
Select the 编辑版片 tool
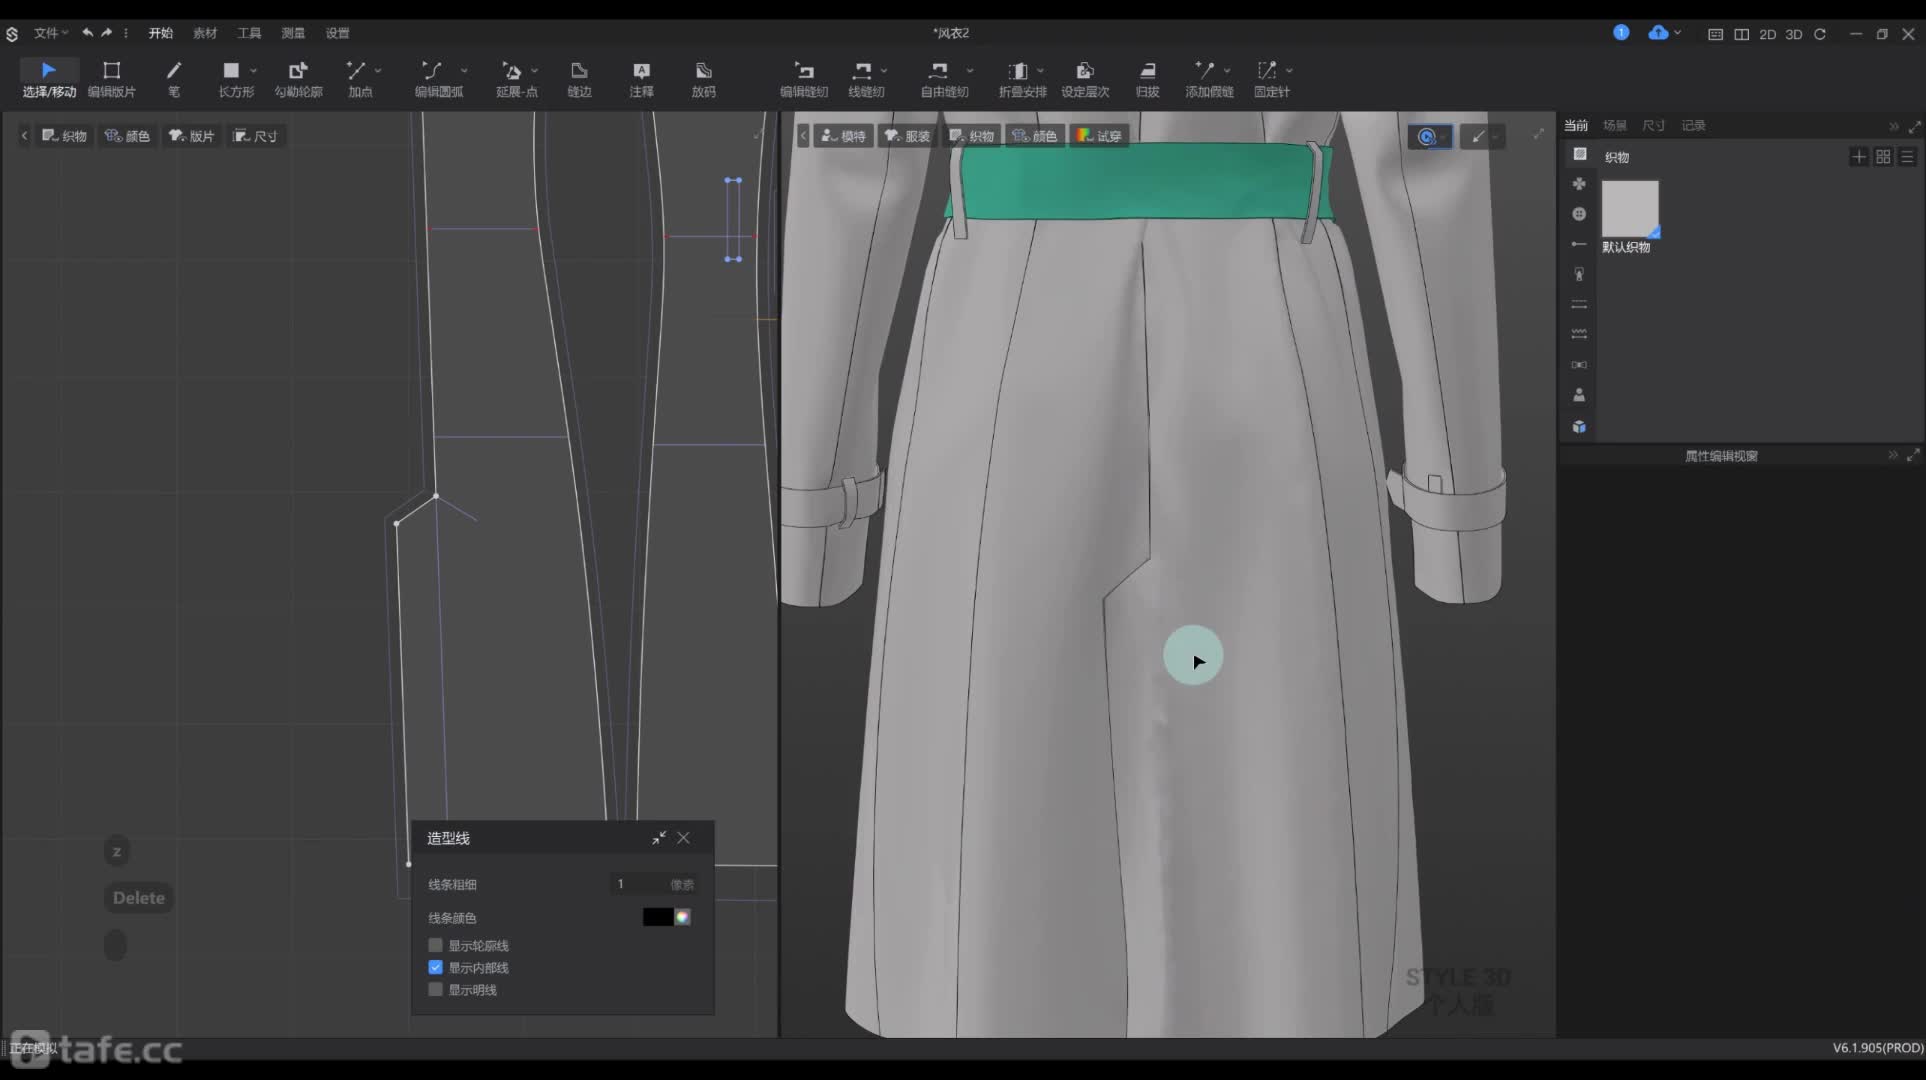111,78
